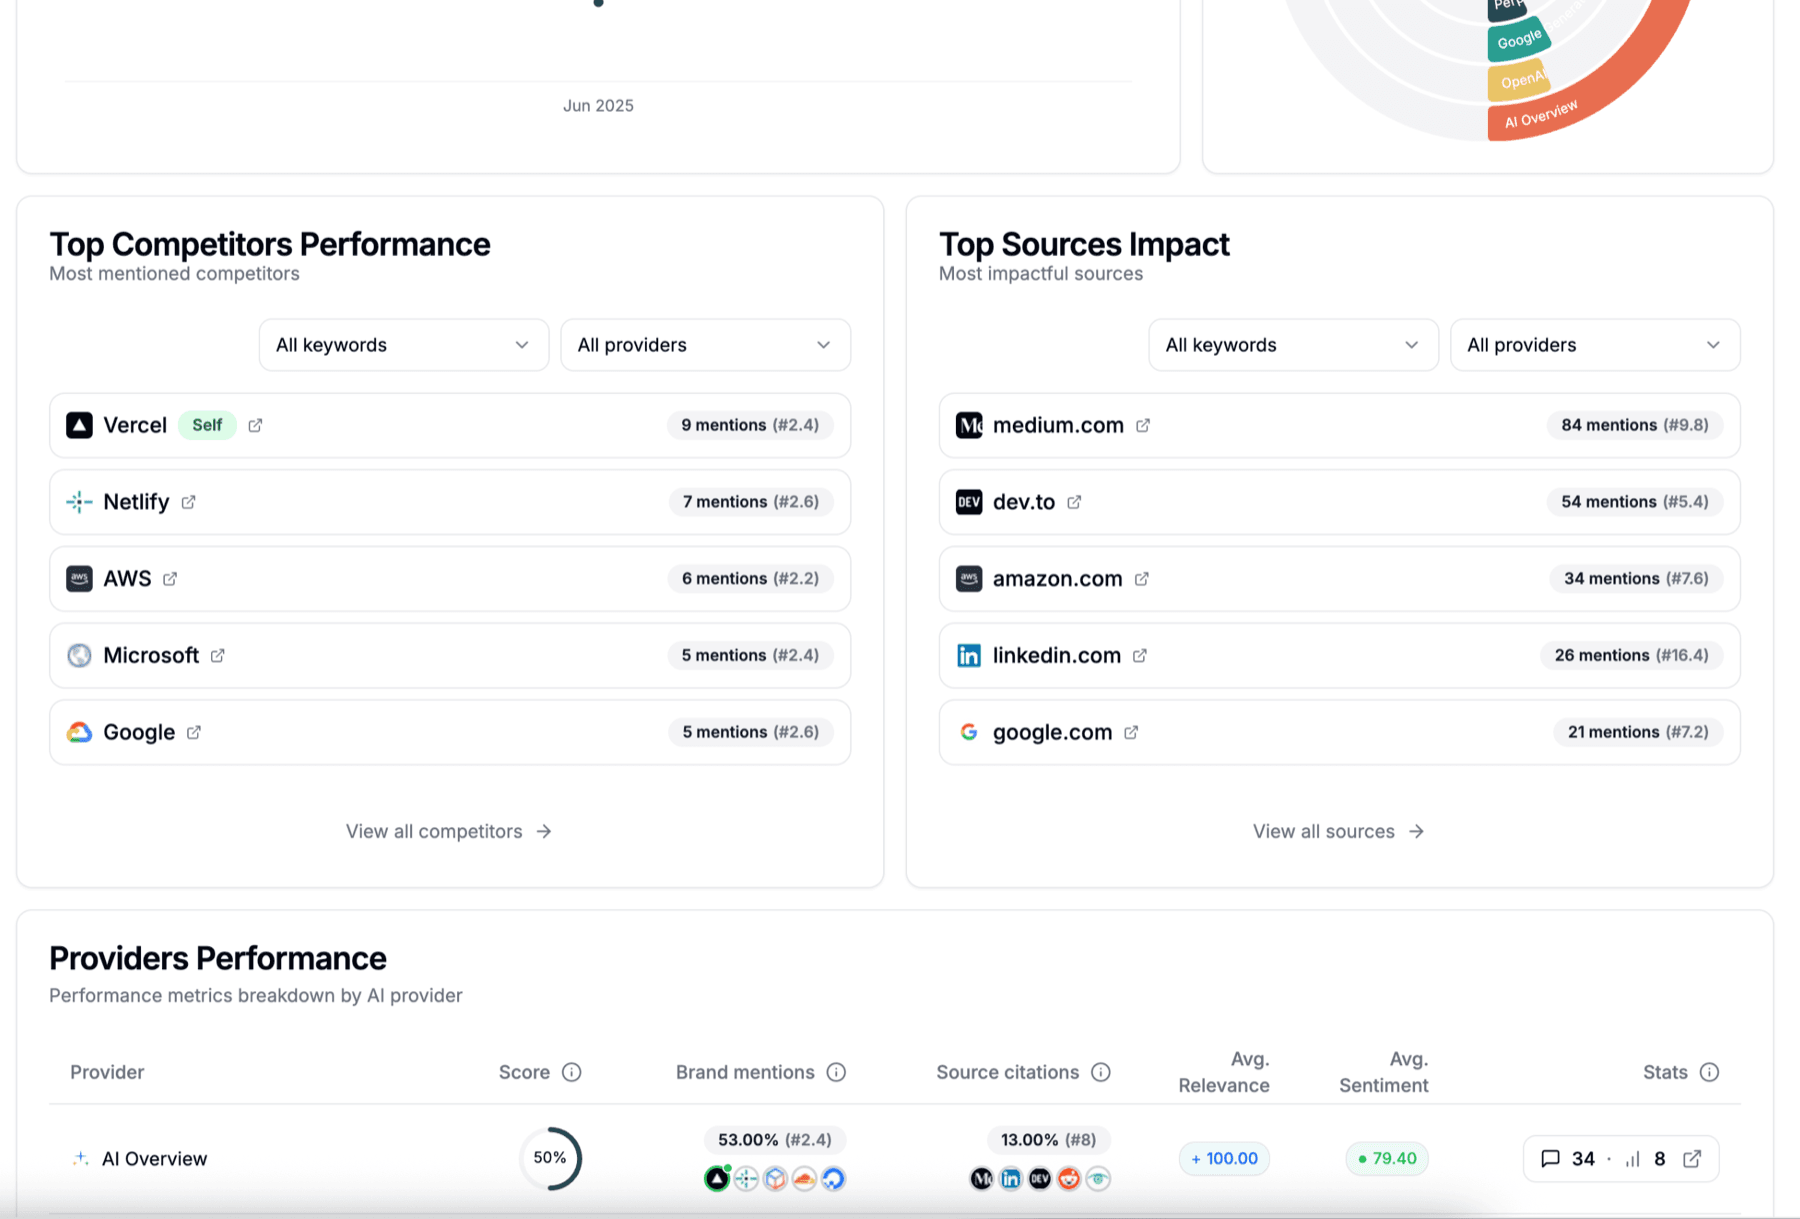Click the amazon.com favicon
This screenshot has height=1219, width=1800.
[969, 579]
